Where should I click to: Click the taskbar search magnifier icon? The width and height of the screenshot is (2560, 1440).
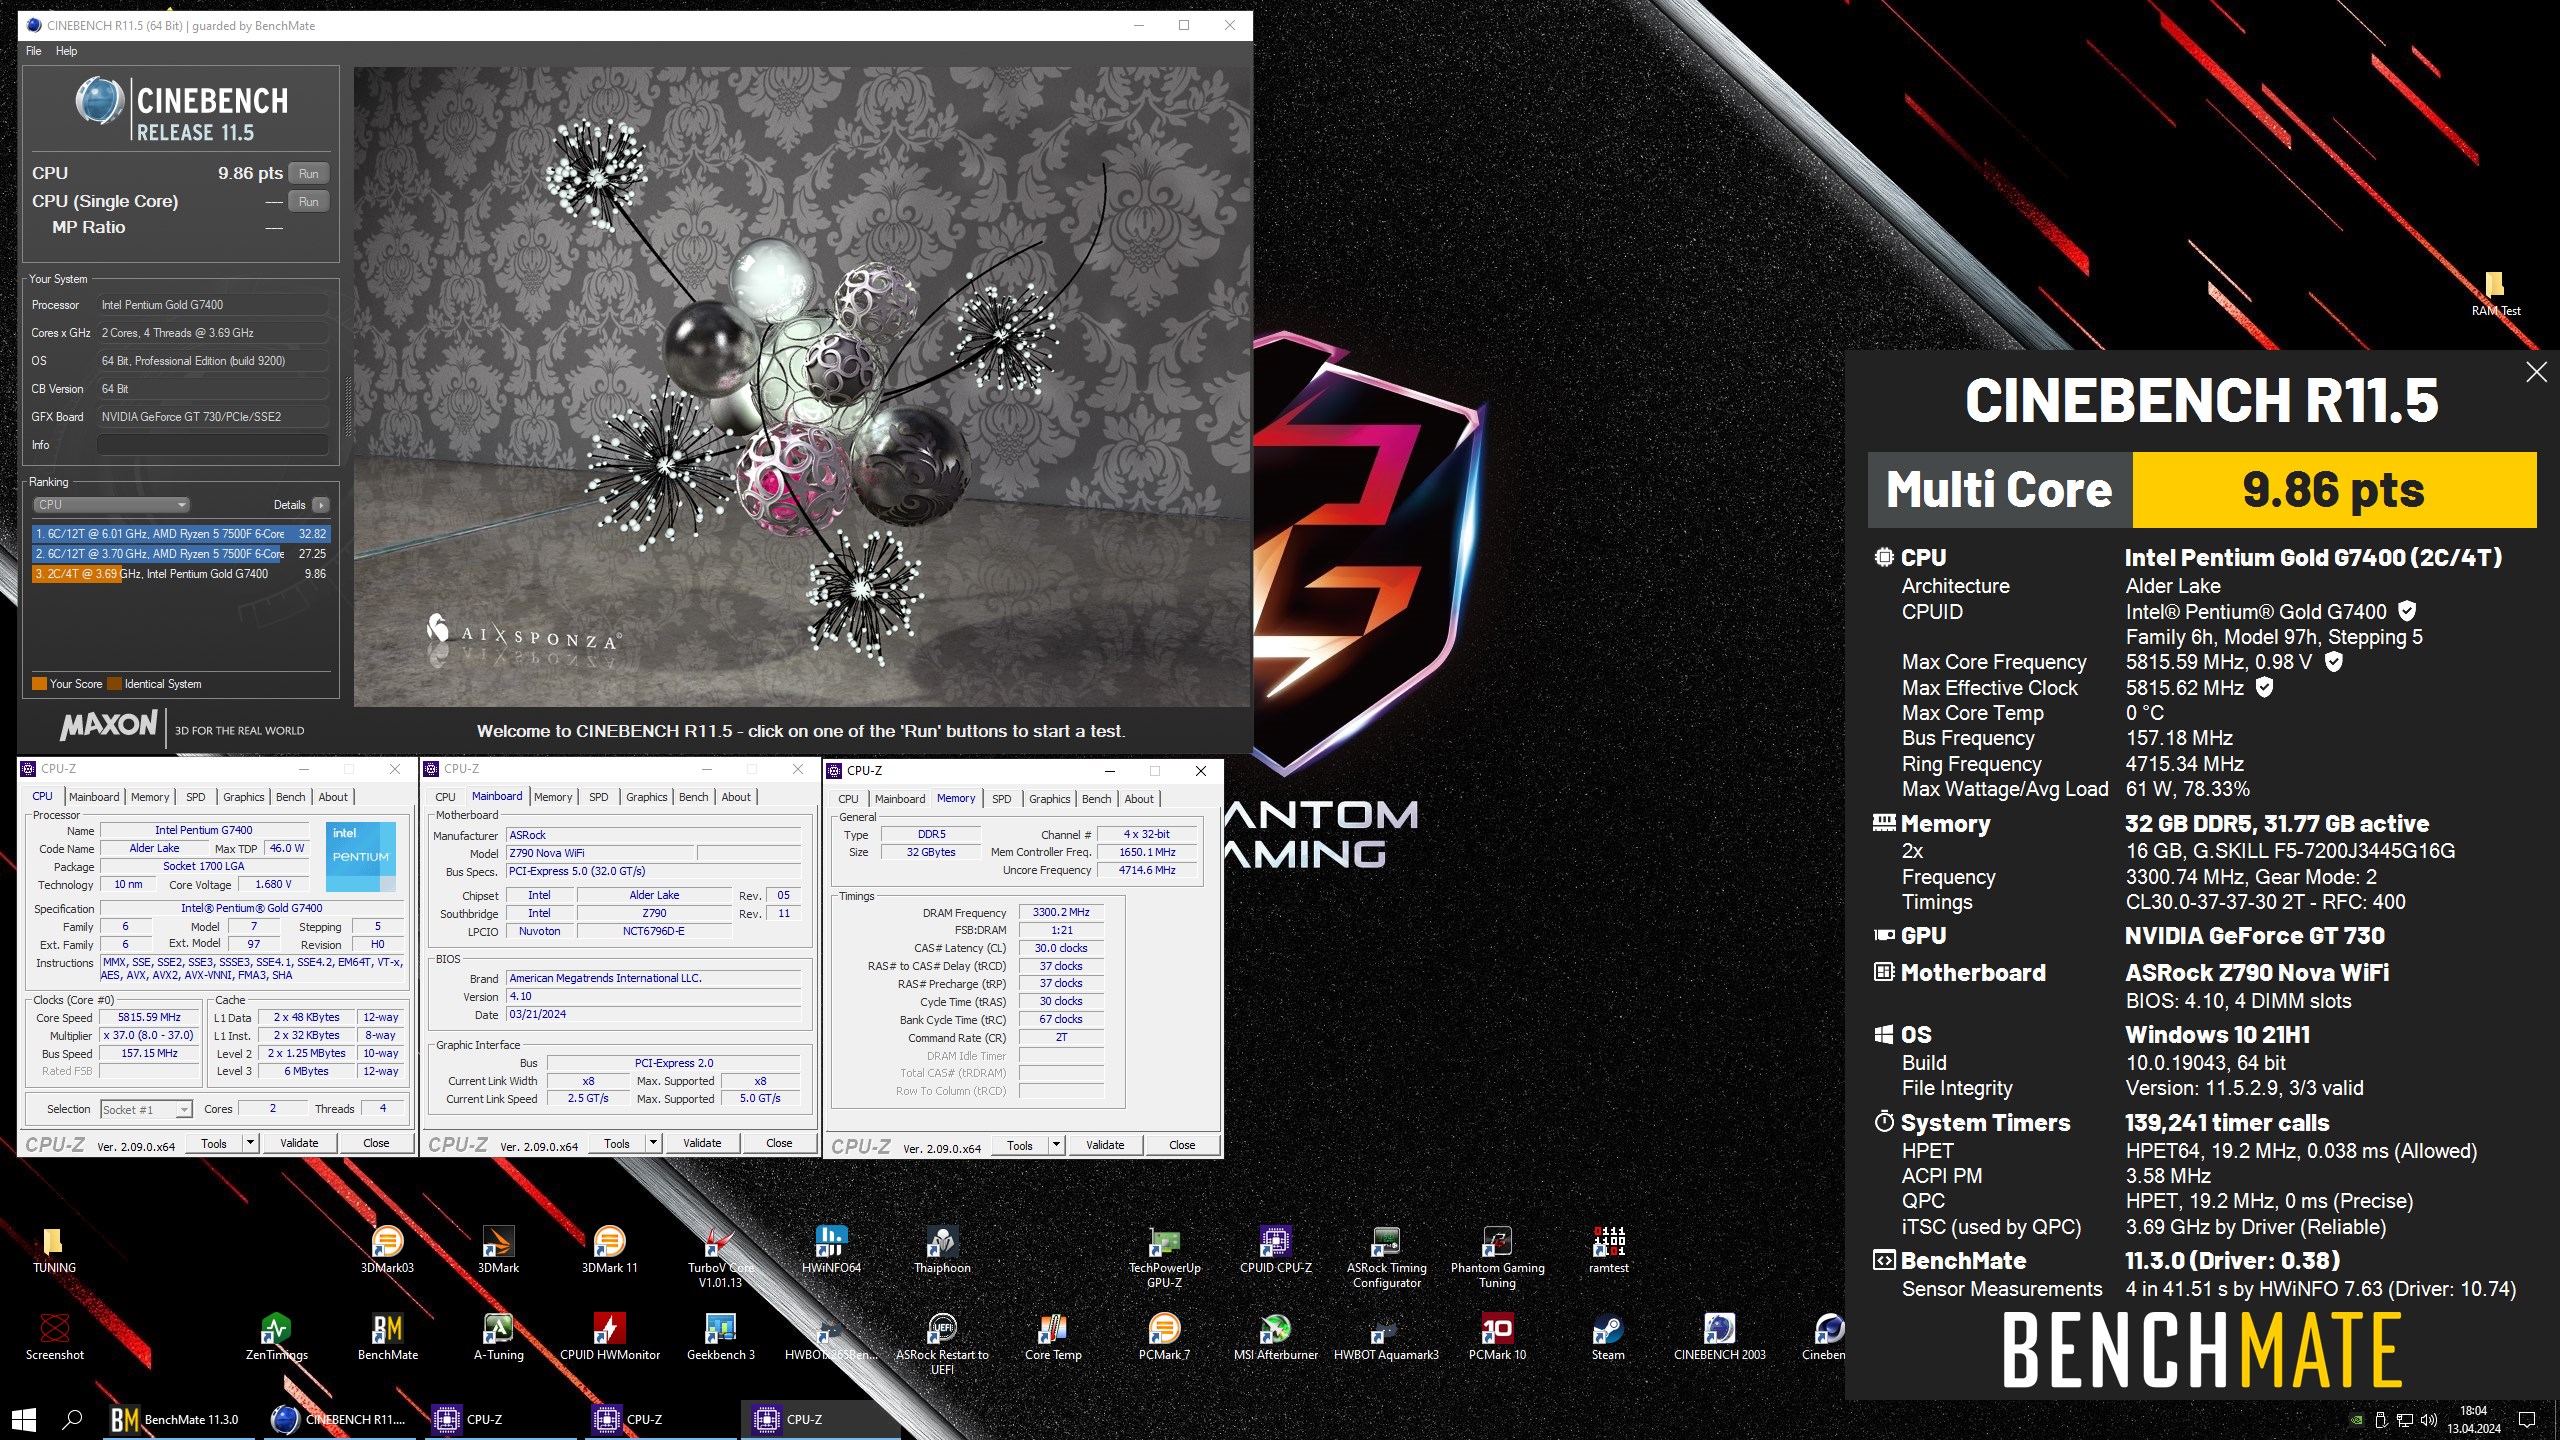point(72,1419)
